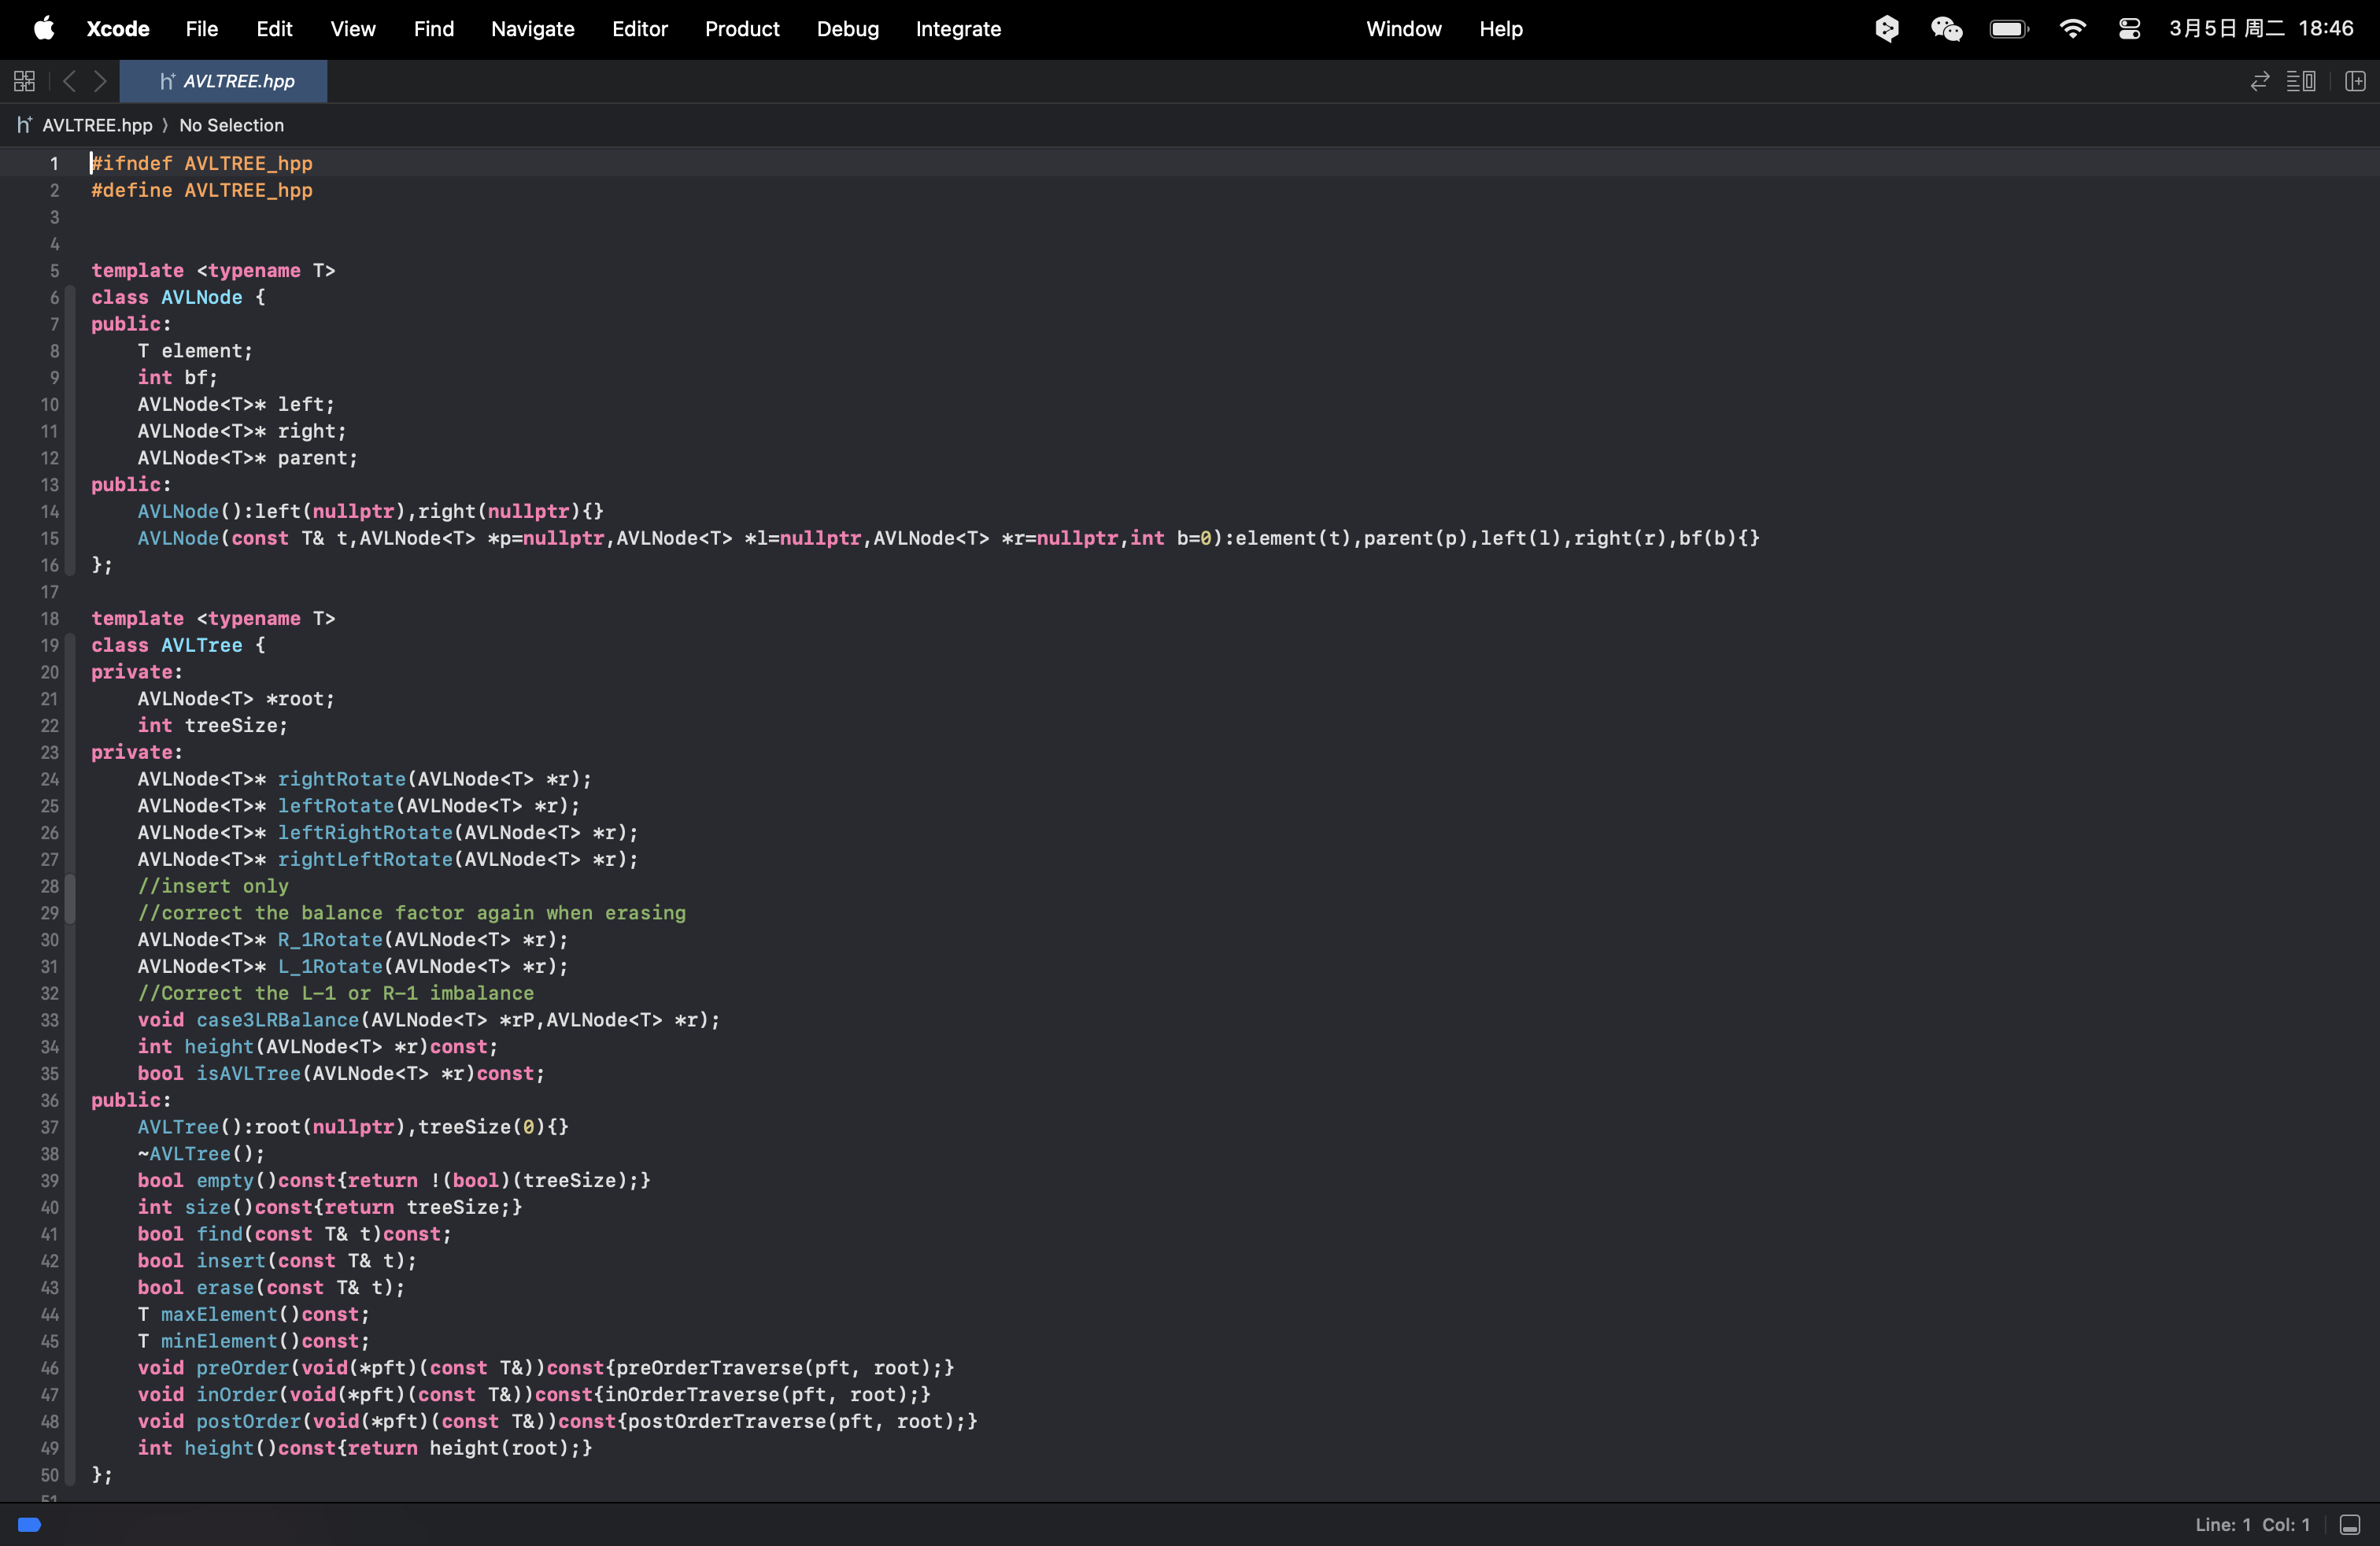Check the battery status icon

point(2009,29)
